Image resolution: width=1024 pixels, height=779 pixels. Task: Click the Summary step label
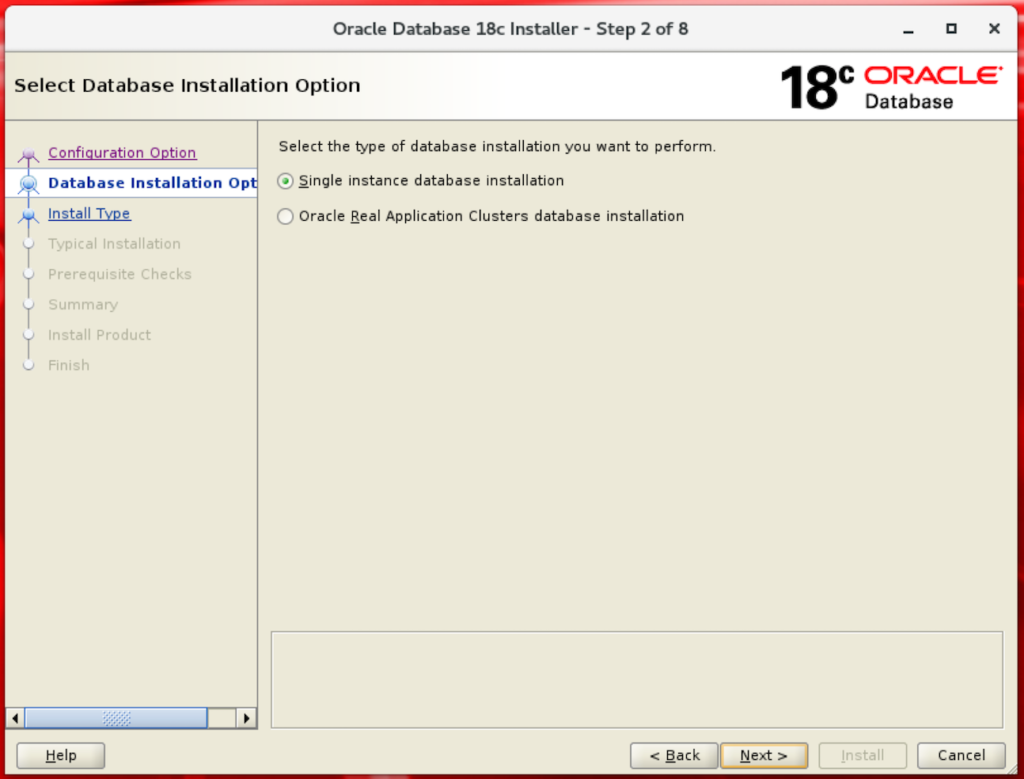(83, 304)
